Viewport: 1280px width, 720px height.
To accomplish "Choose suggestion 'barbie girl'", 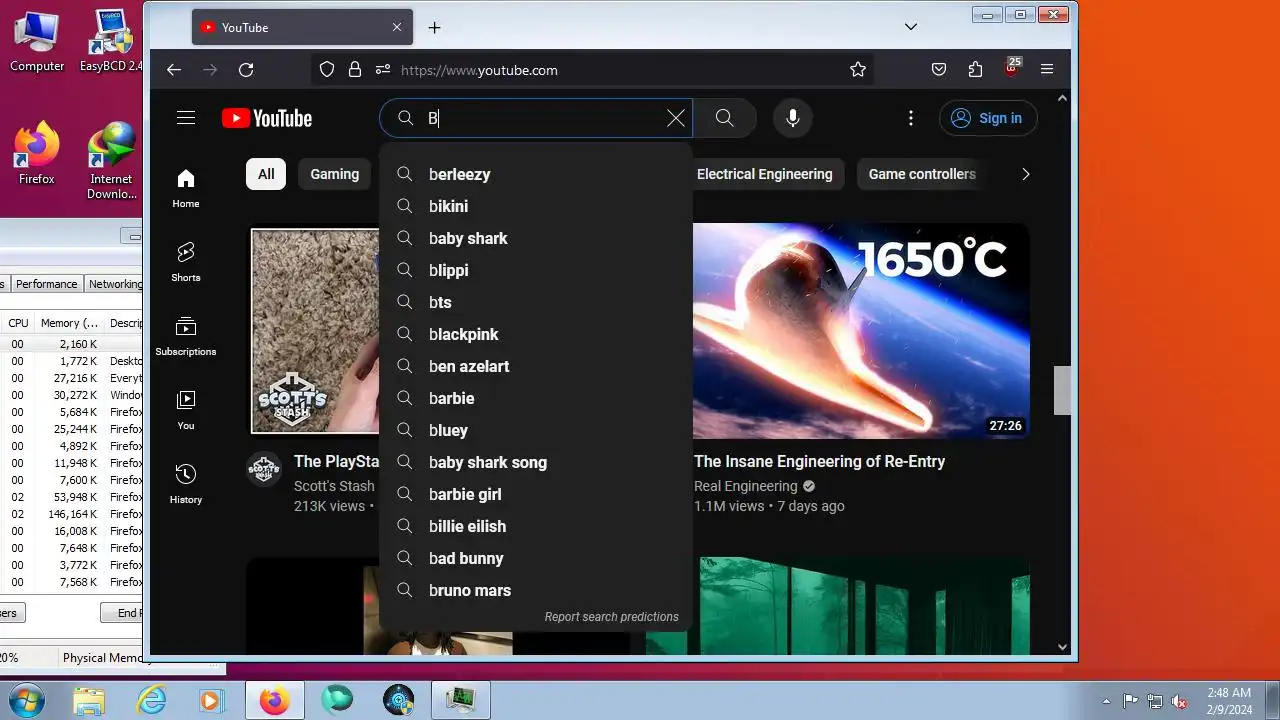I will coord(536,494).
